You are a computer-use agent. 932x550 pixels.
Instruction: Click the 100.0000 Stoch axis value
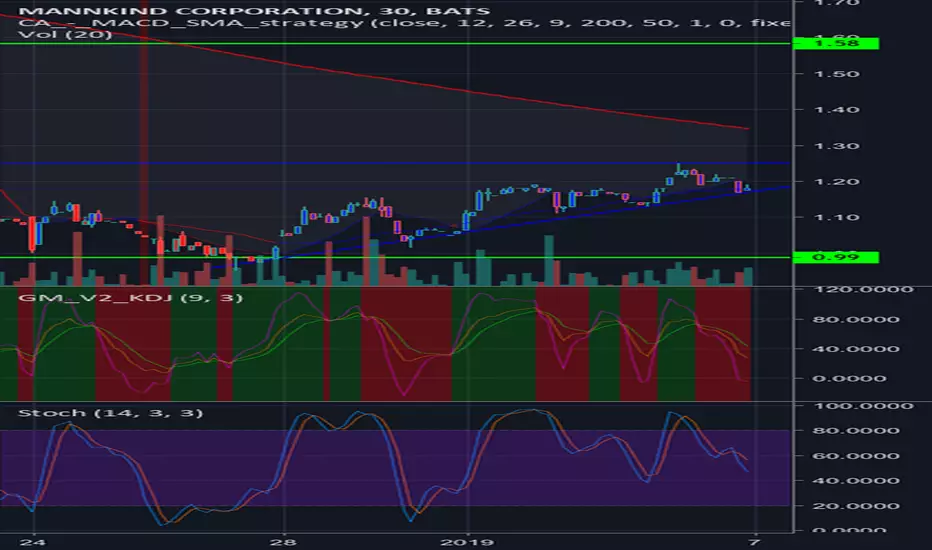pyautogui.click(x=863, y=406)
